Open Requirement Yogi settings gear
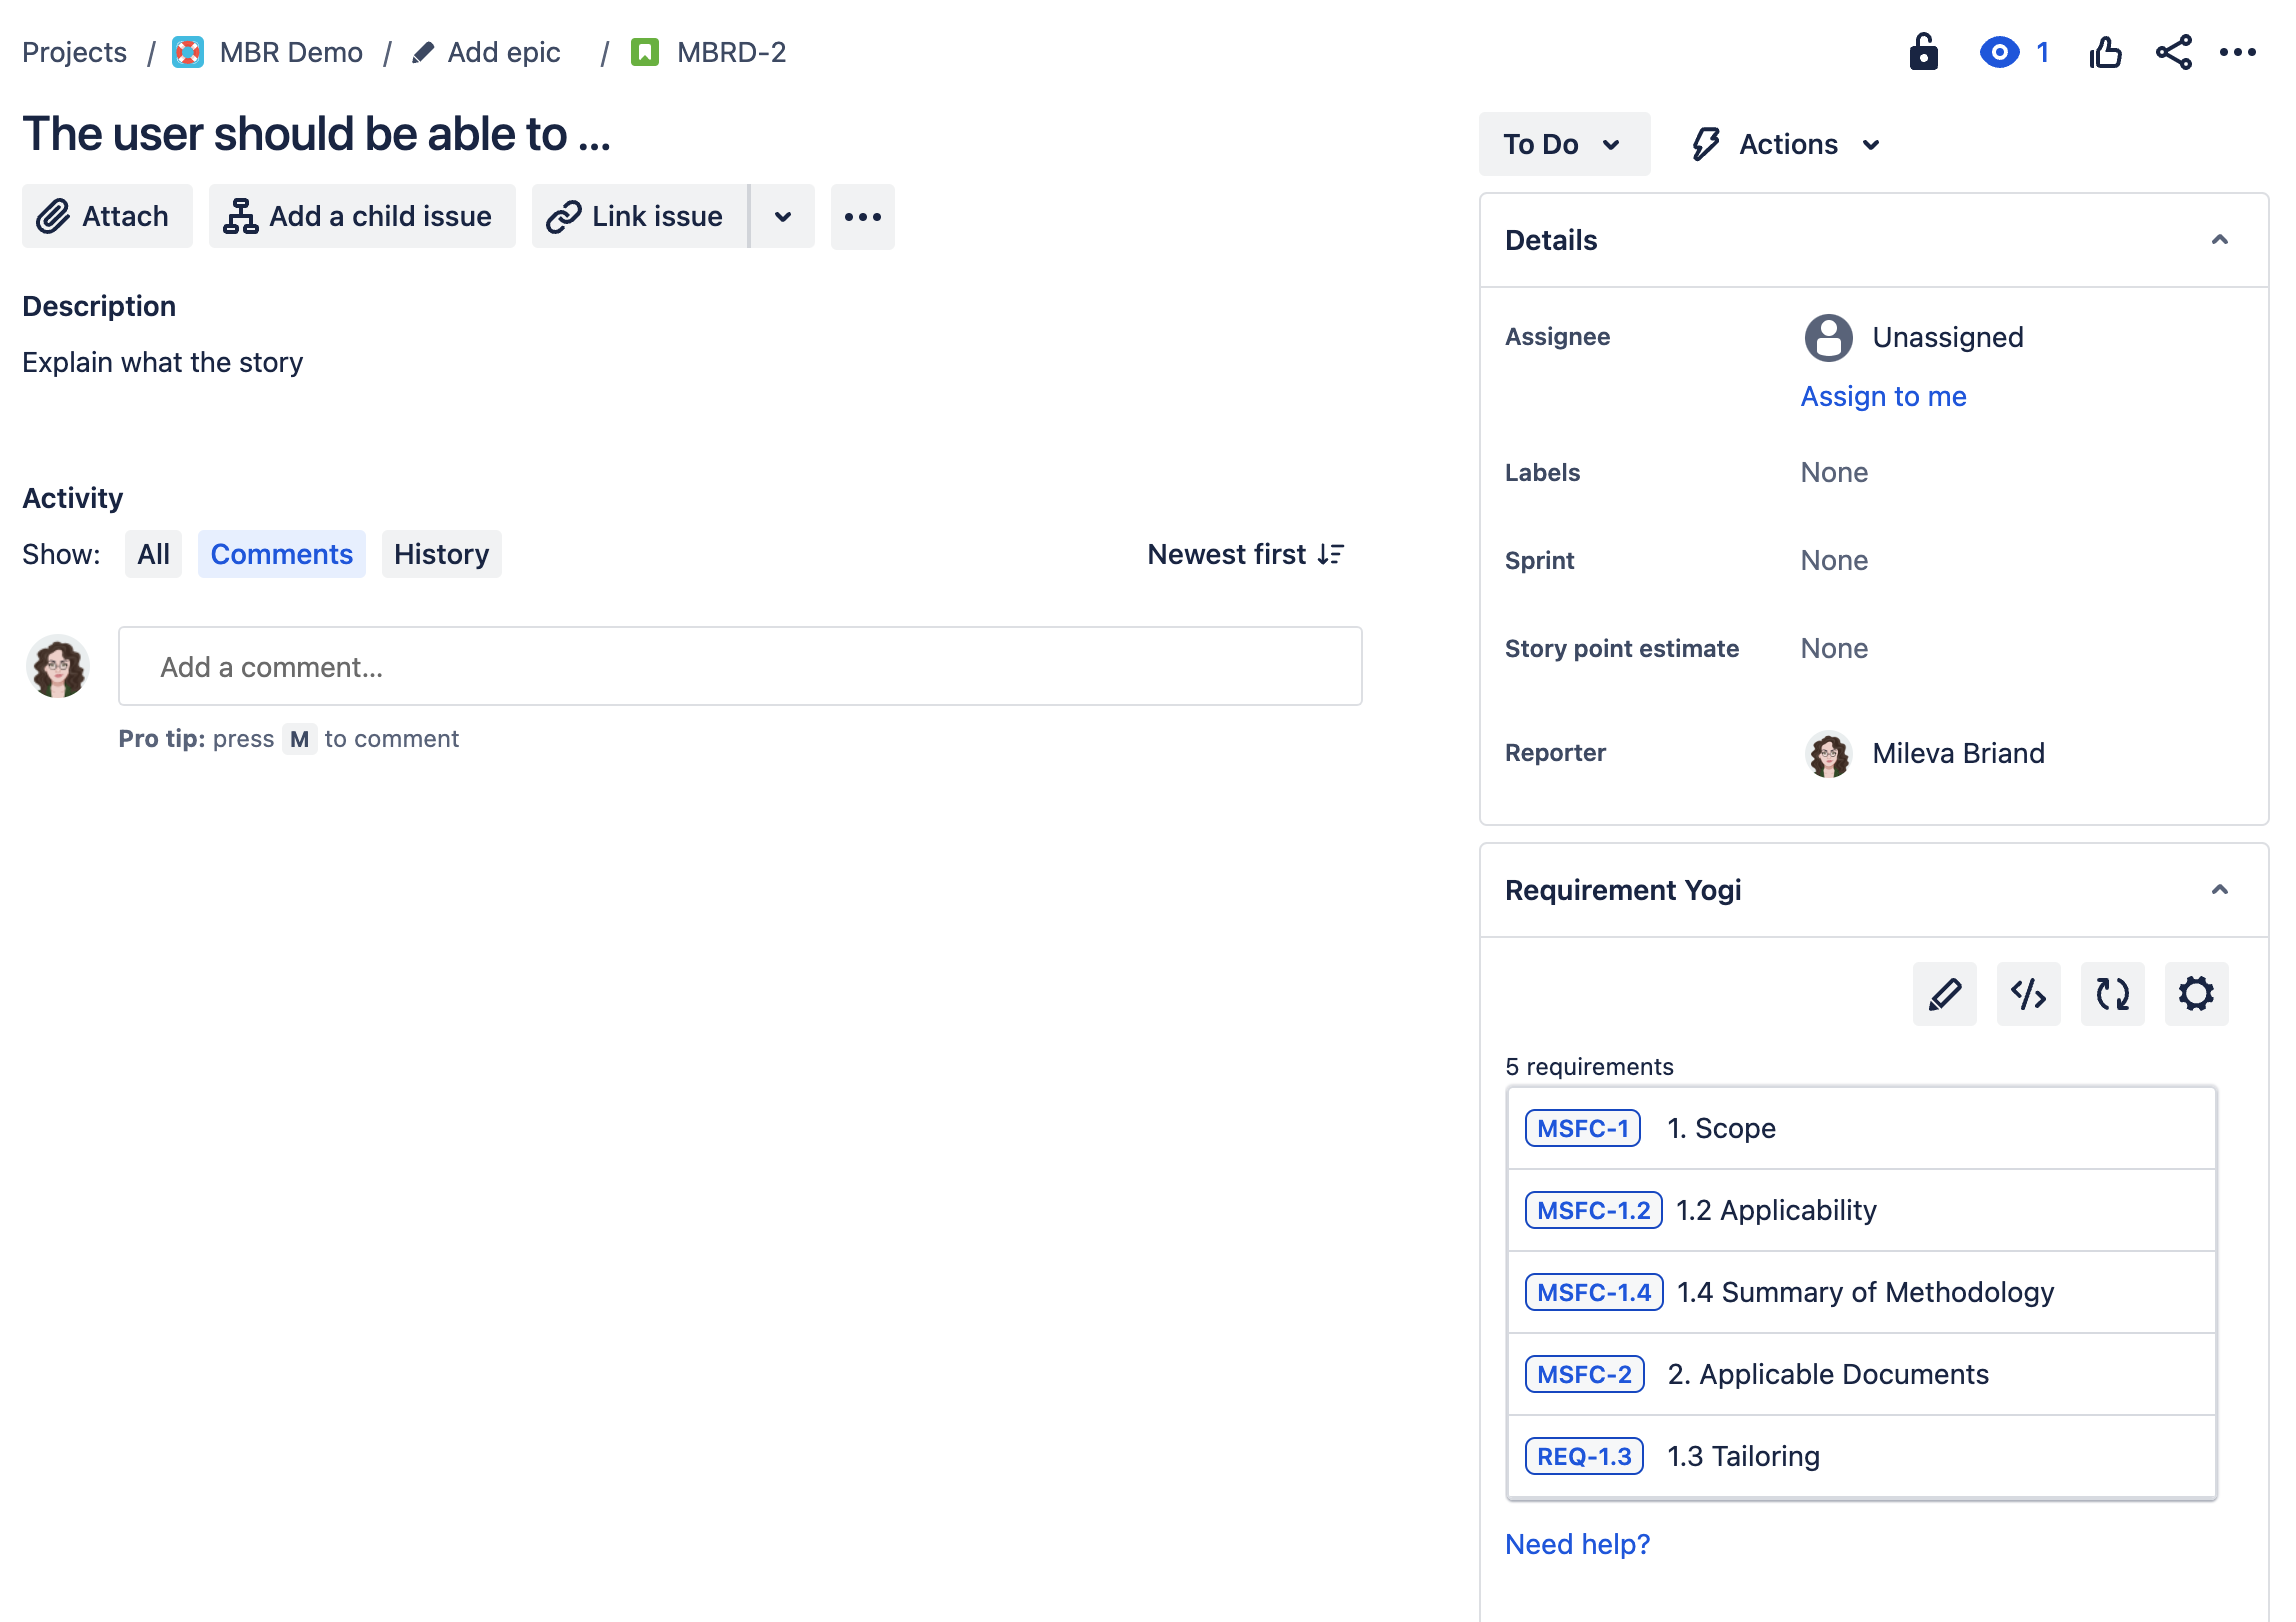The image size is (2296, 1622). coord(2196,993)
